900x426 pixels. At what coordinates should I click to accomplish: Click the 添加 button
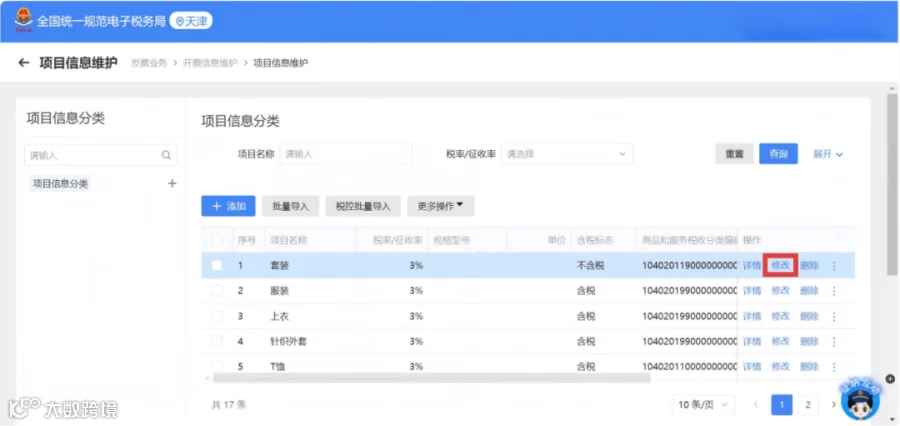click(228, 206)
